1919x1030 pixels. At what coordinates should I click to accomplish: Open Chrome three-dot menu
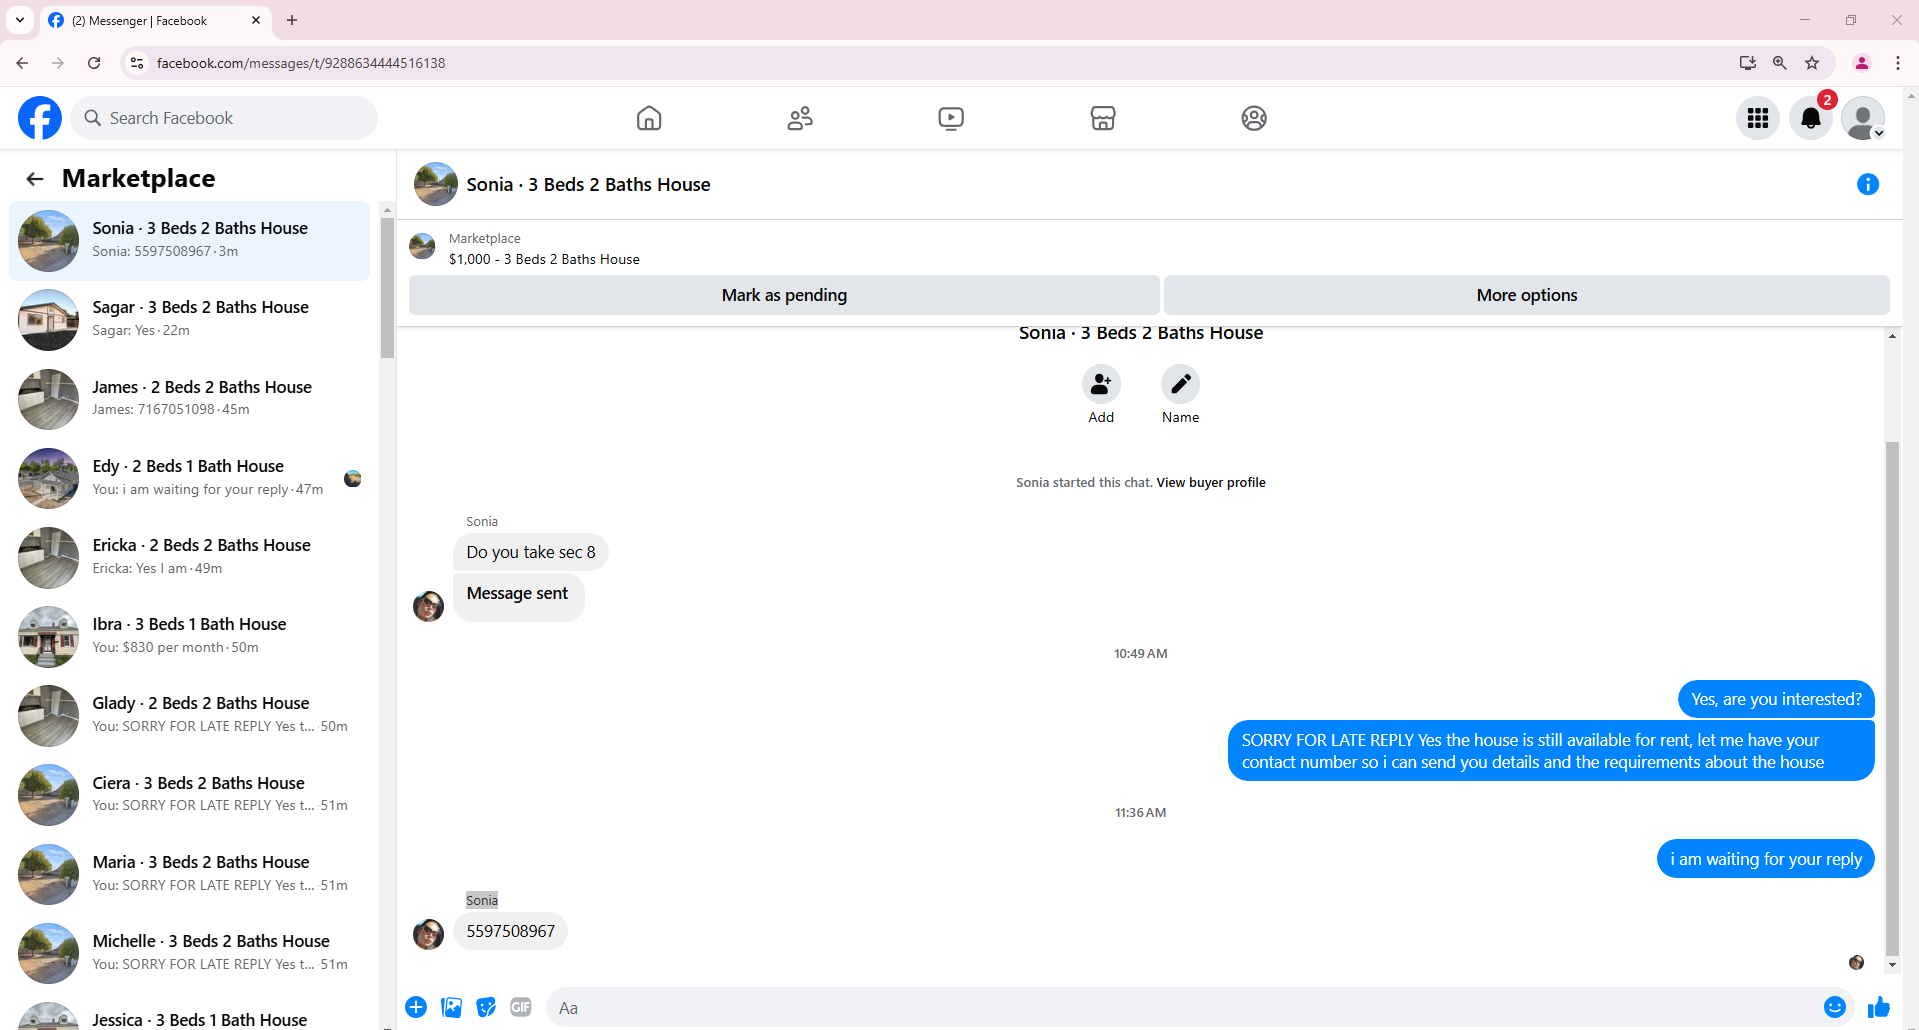point(1898,63)
